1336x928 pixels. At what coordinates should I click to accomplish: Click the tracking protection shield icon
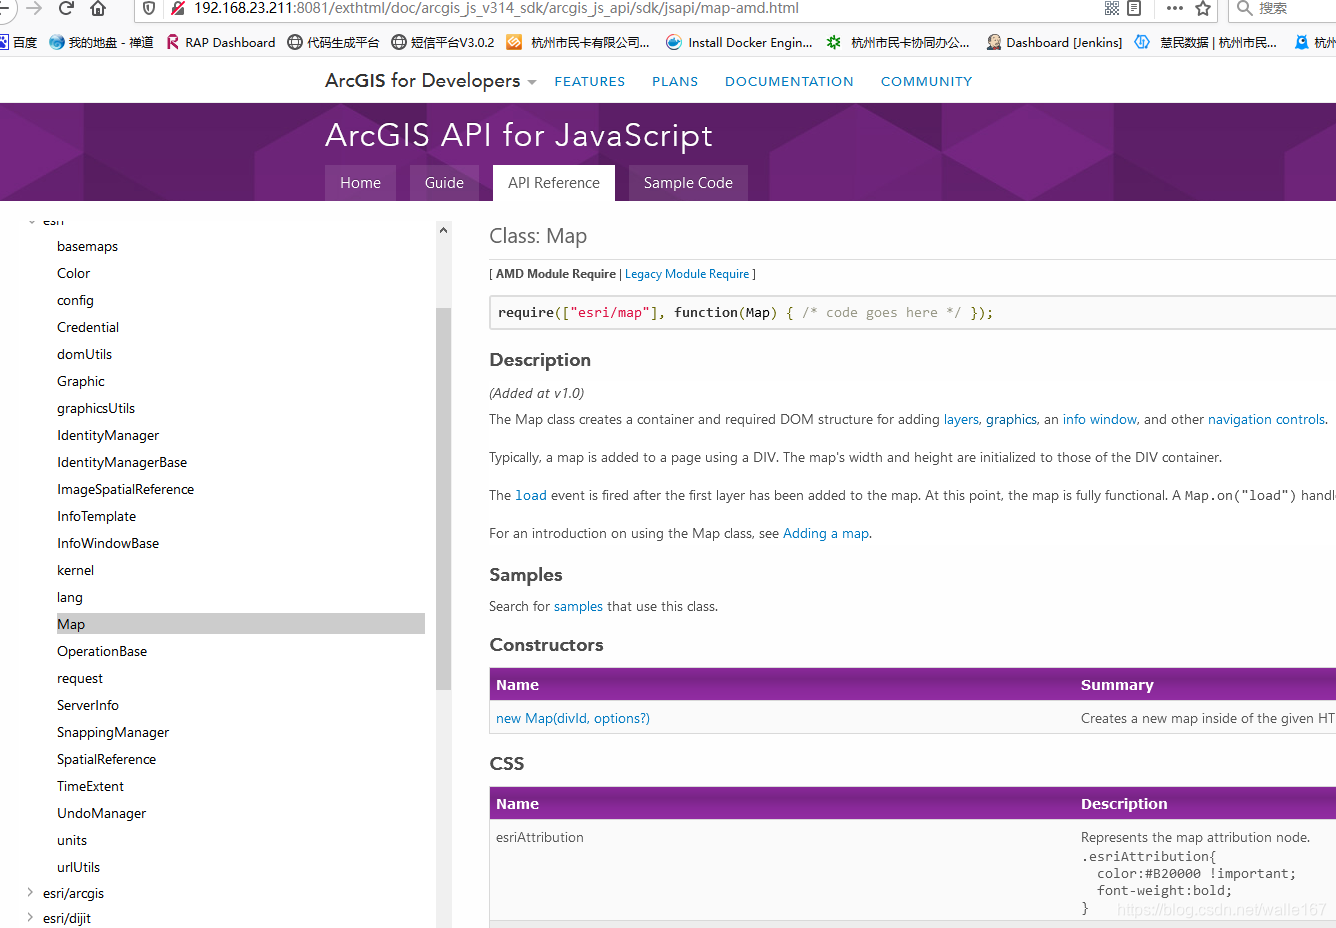coord(149,8)
